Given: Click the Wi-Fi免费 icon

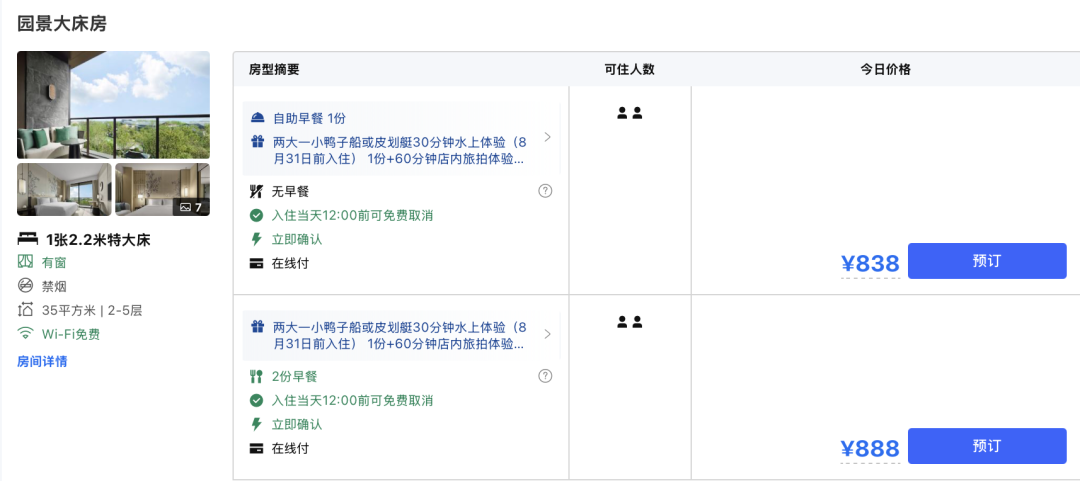Looking at the screenshot, I should click(25, 334).
